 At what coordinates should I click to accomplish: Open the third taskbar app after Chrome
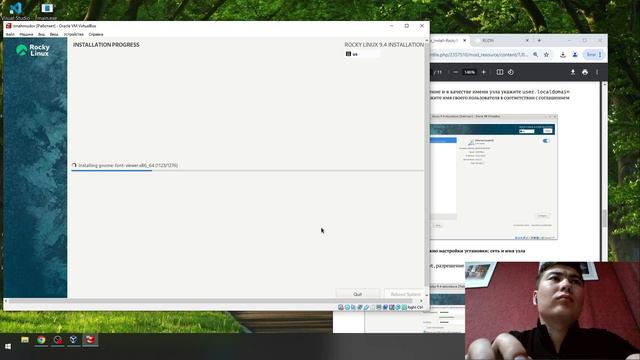point(58,340)
